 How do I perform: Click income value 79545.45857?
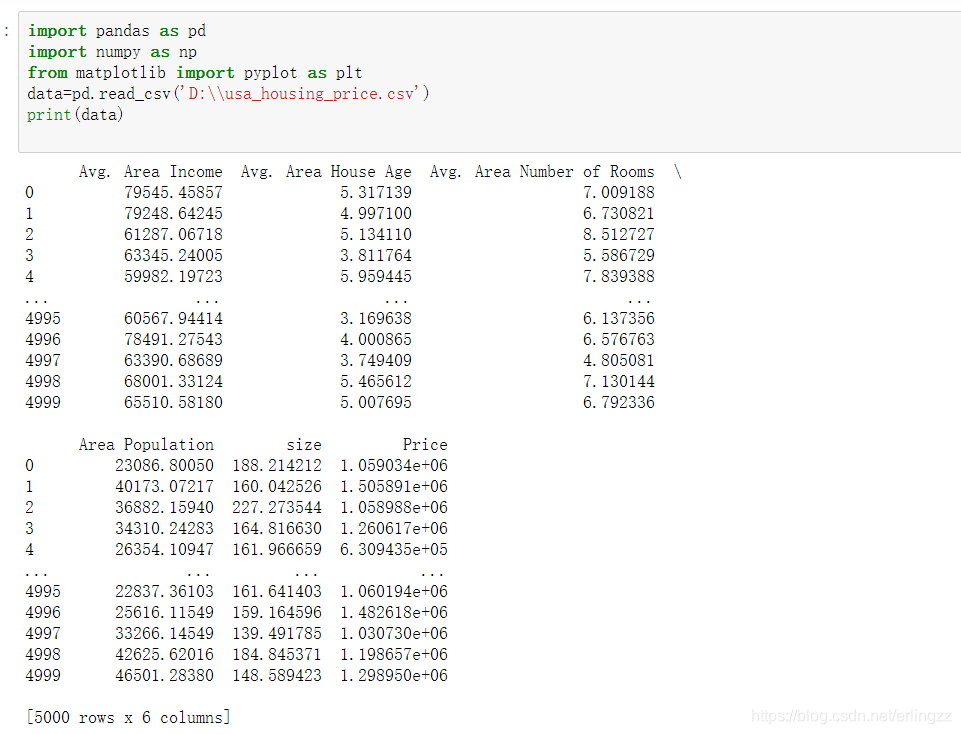pyautogui.click(x=173, y=192)
